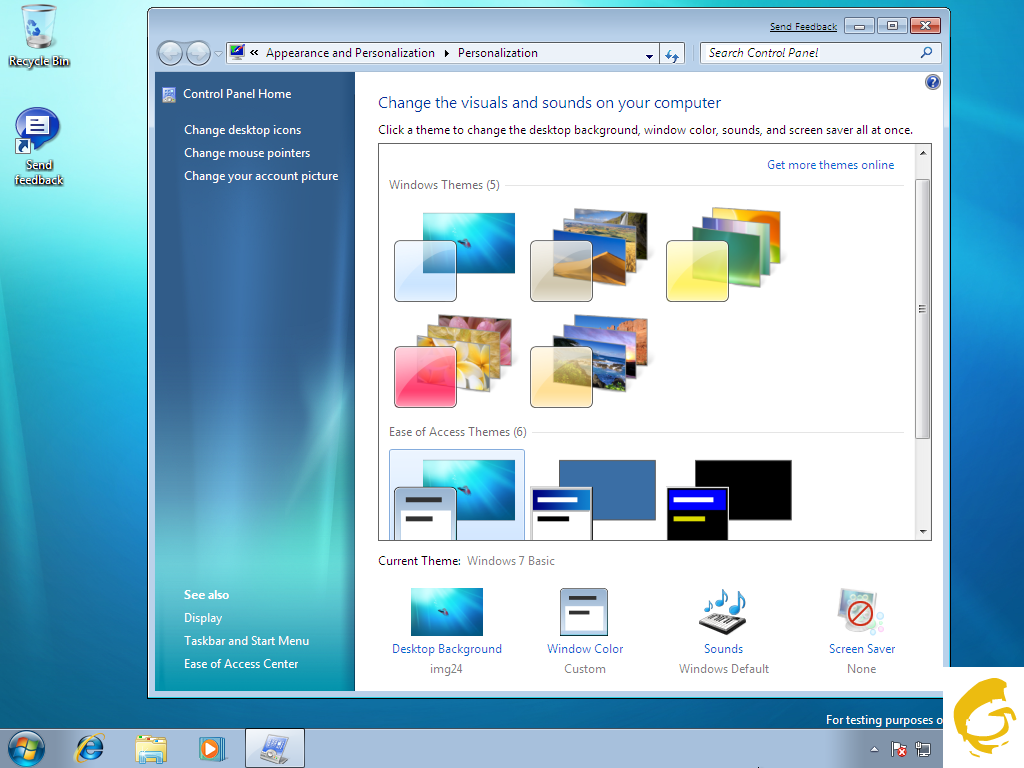Open the Desktop Background settings icon
This screenshot has height=768, width=1024.
click(446, 612)
